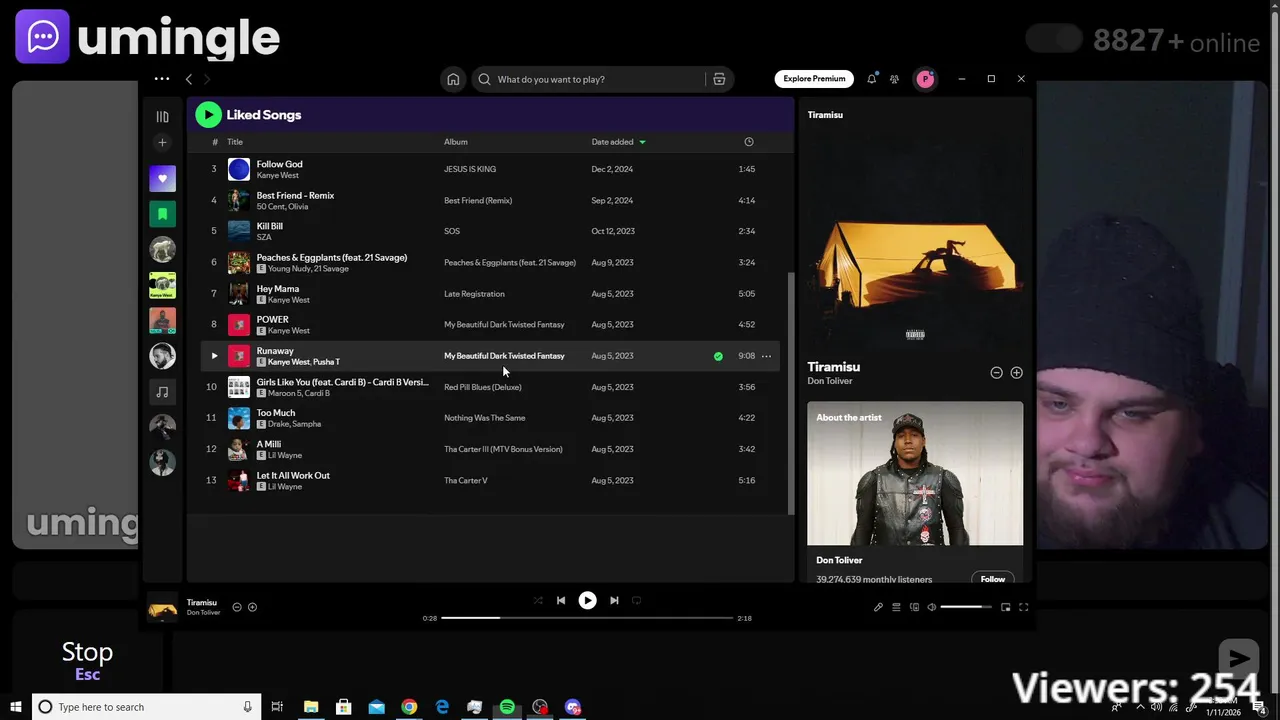Open the Spotify home page
The image size is (1280, 720).
[453, 79]
